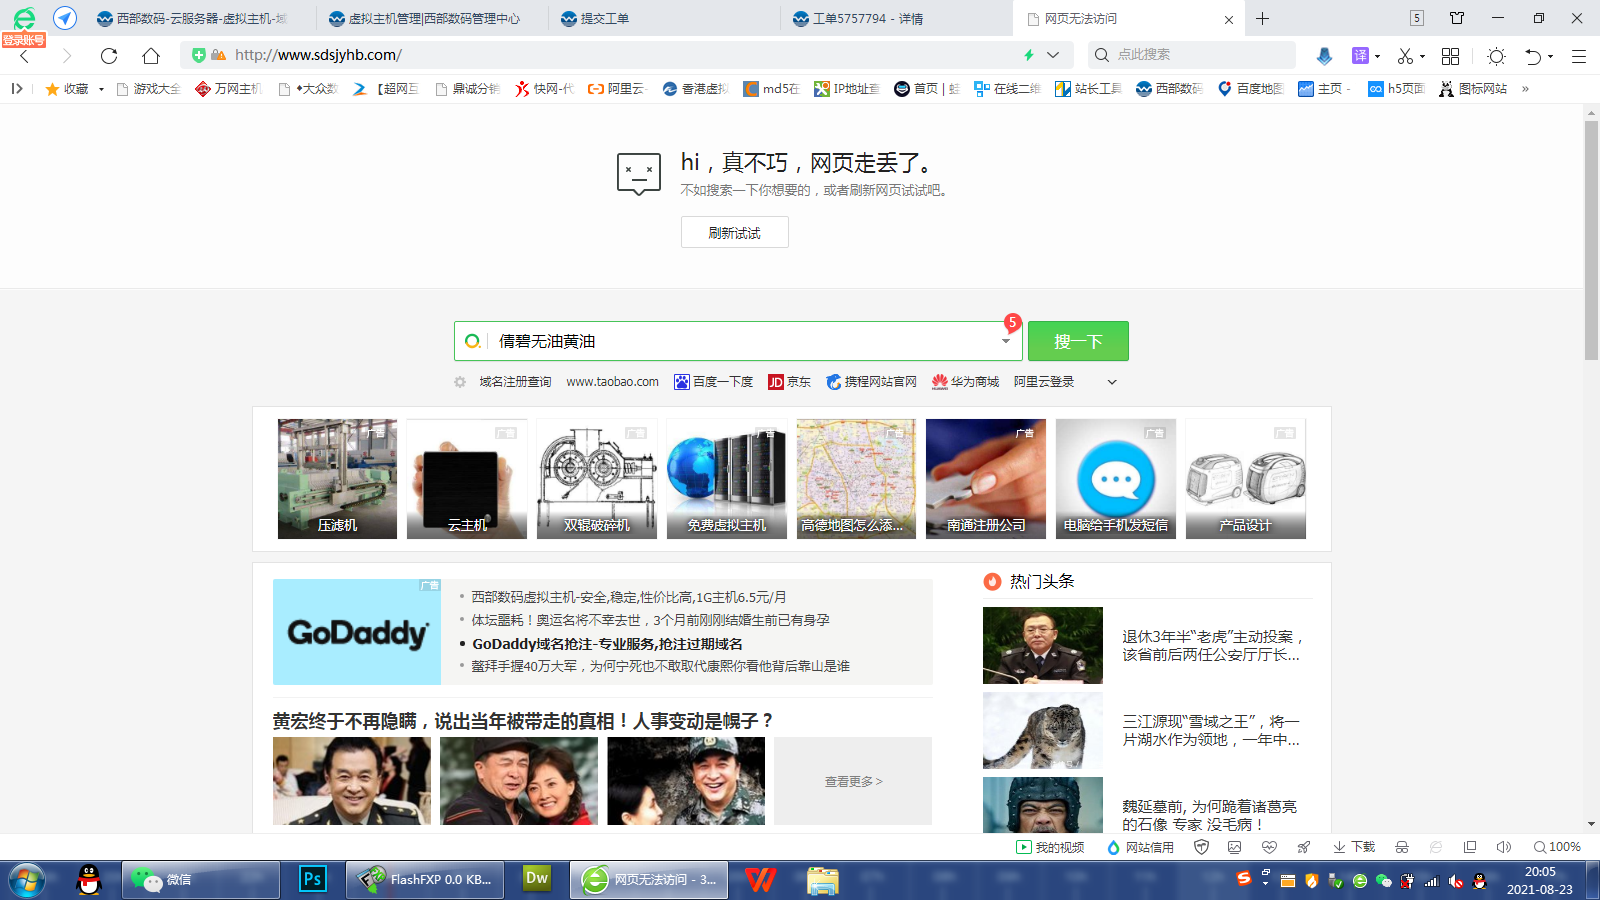Click the 查看更多 > link
This screenshot has width=1600, height=900.
click(x=853, y=781)
